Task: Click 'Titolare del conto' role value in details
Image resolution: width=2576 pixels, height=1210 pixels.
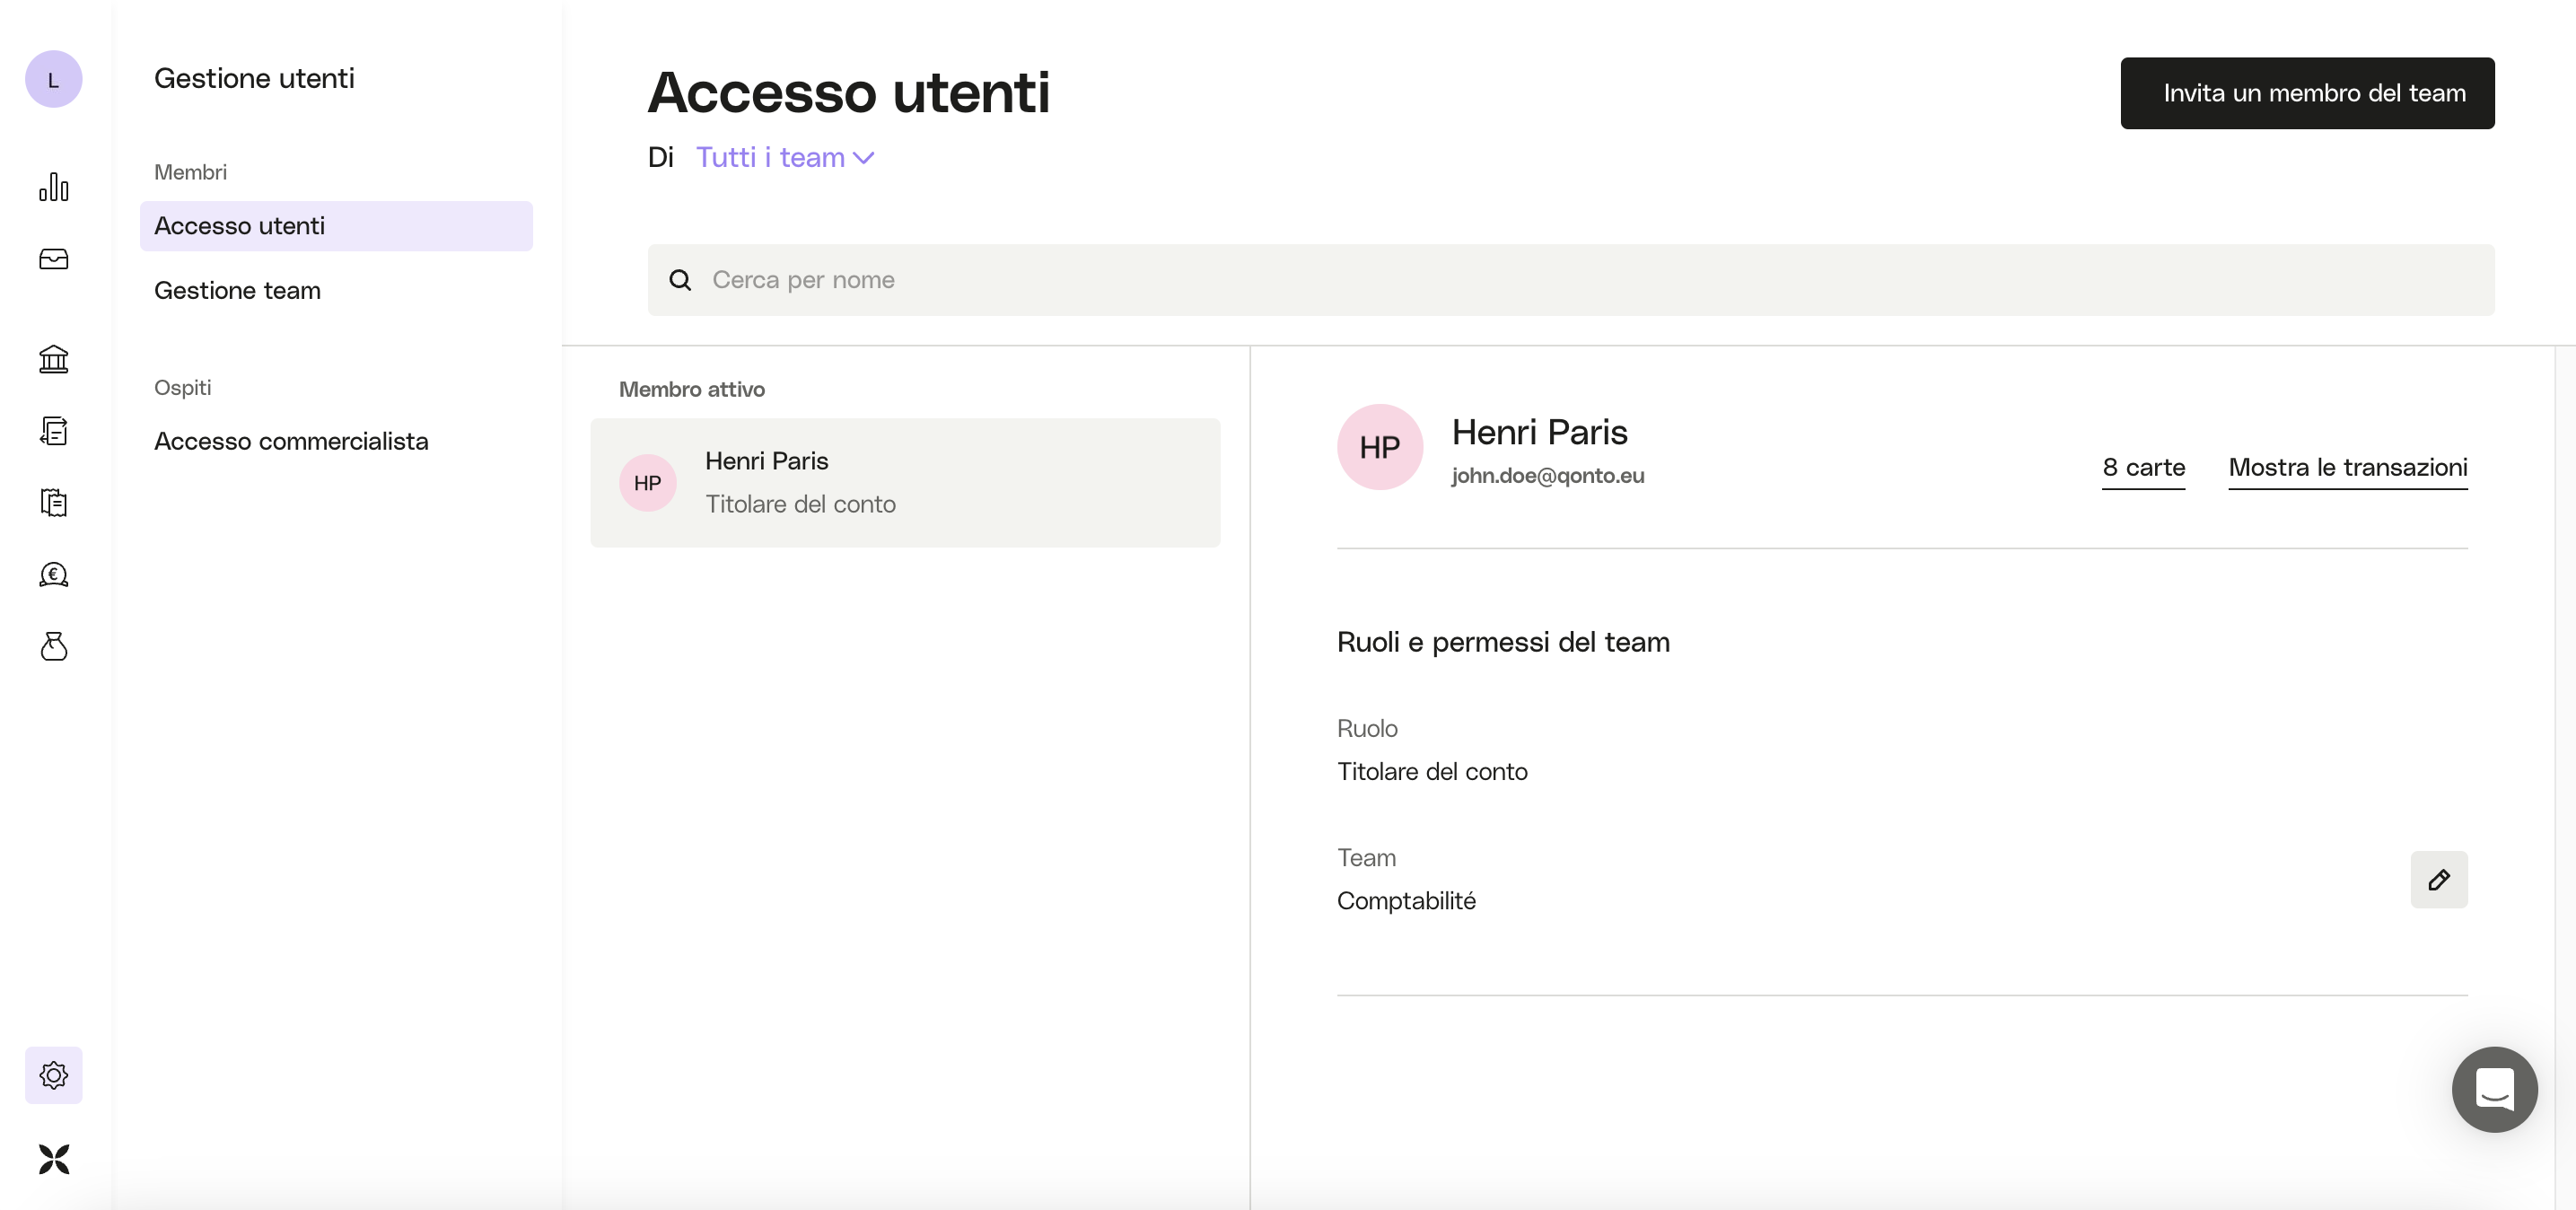Action: pos(1432,772)
